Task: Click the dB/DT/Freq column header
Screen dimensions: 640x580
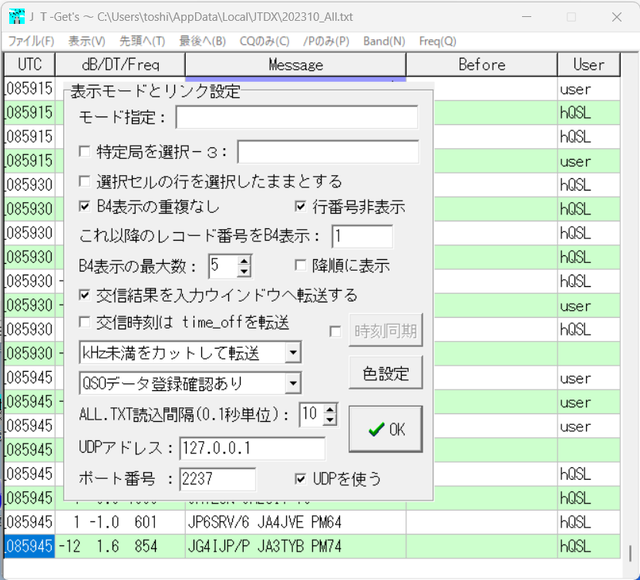Action: coord(120,64)
